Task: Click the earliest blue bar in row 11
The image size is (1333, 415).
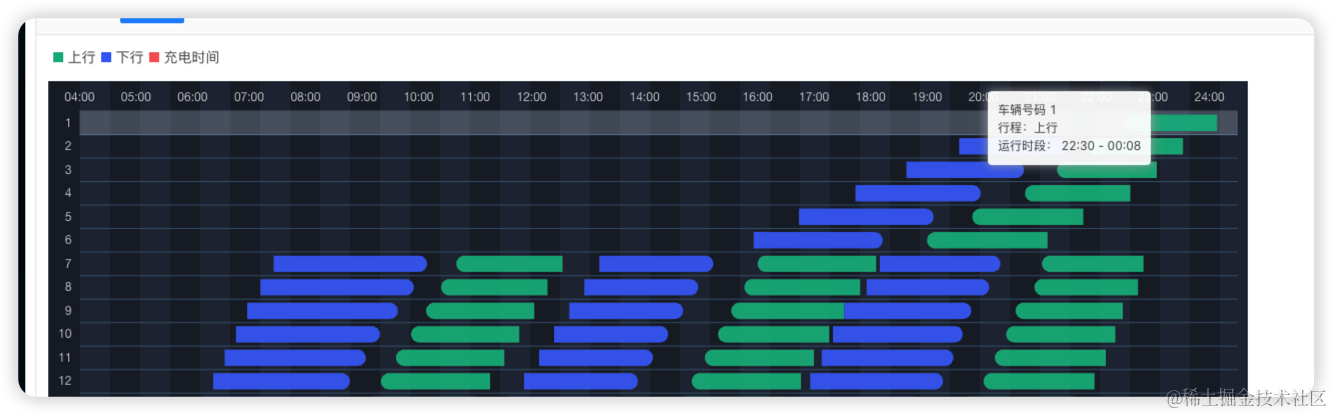Action: click(x=295, y=358)
